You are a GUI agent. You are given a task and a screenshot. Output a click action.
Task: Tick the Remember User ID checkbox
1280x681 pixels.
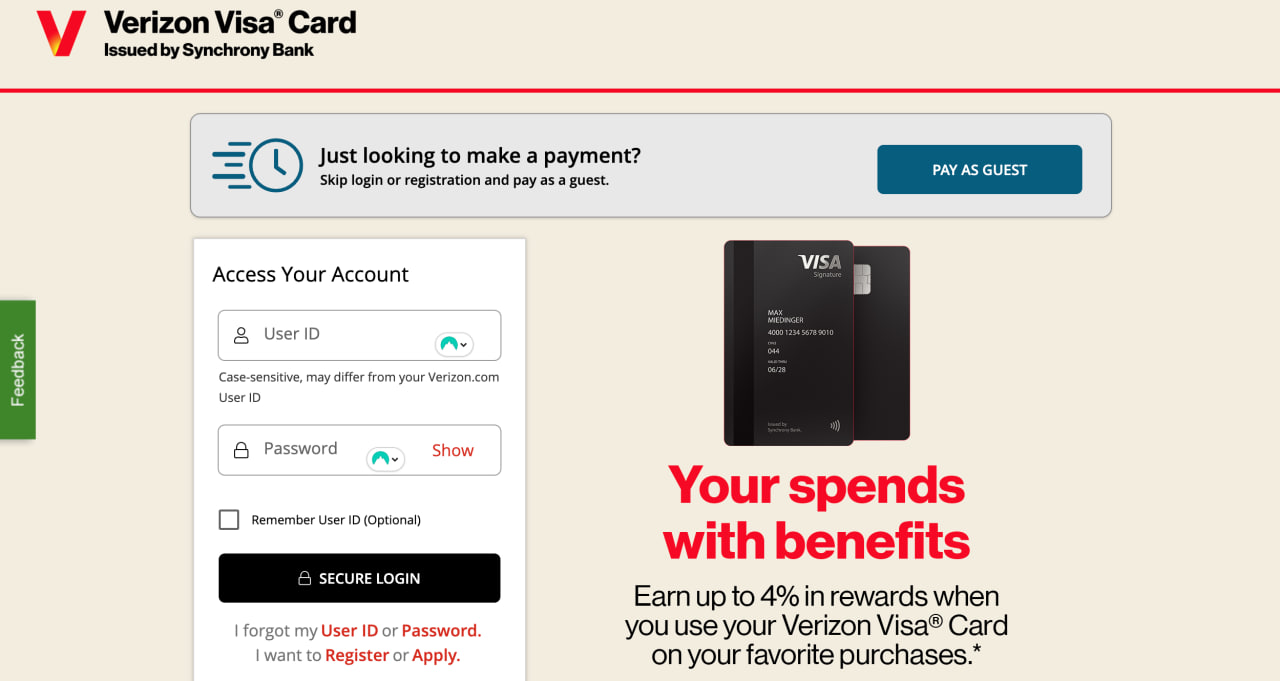[x=229, y=520]
